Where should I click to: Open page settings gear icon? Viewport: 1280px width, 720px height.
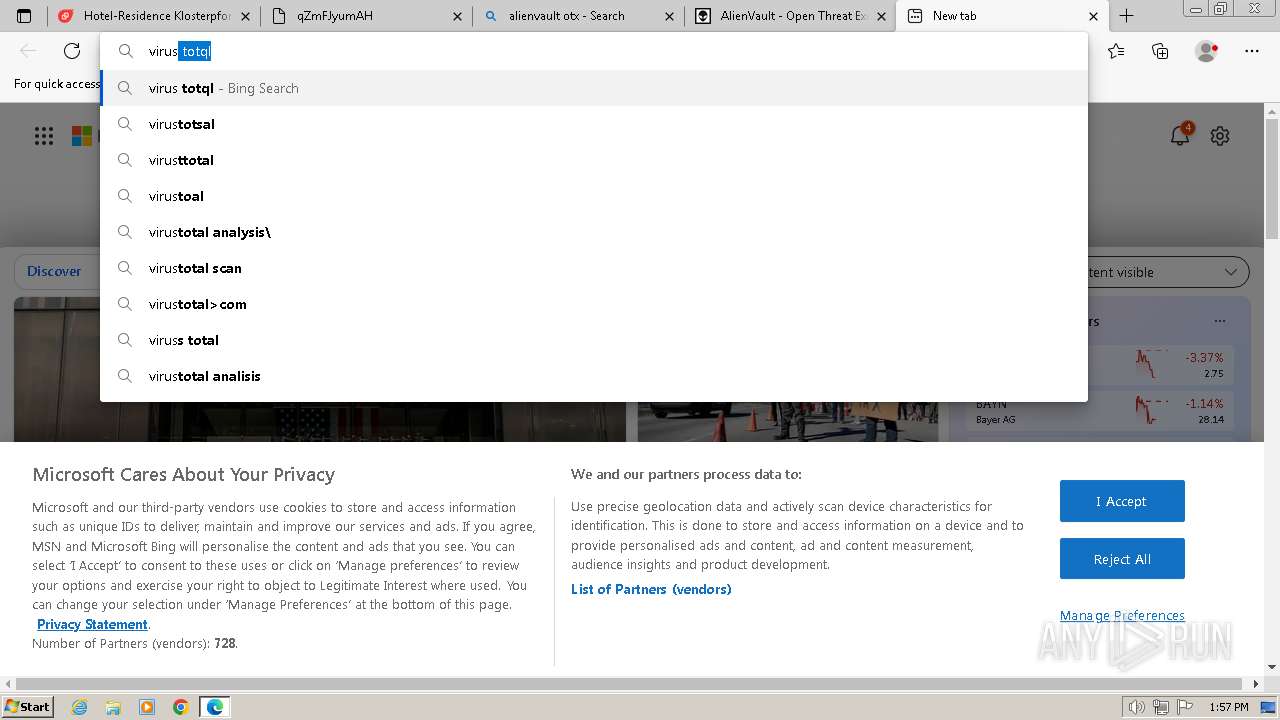coord(1220,136)
